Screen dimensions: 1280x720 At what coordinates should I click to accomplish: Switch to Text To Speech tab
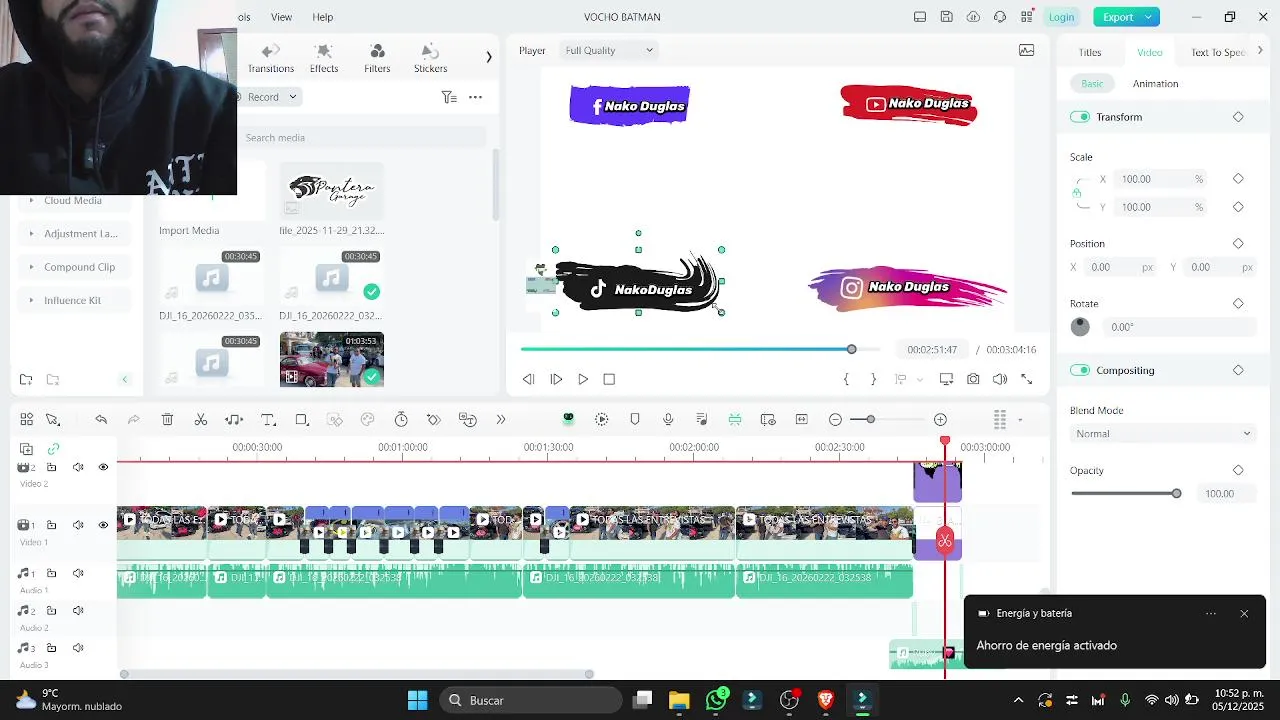click(1218, 52)
